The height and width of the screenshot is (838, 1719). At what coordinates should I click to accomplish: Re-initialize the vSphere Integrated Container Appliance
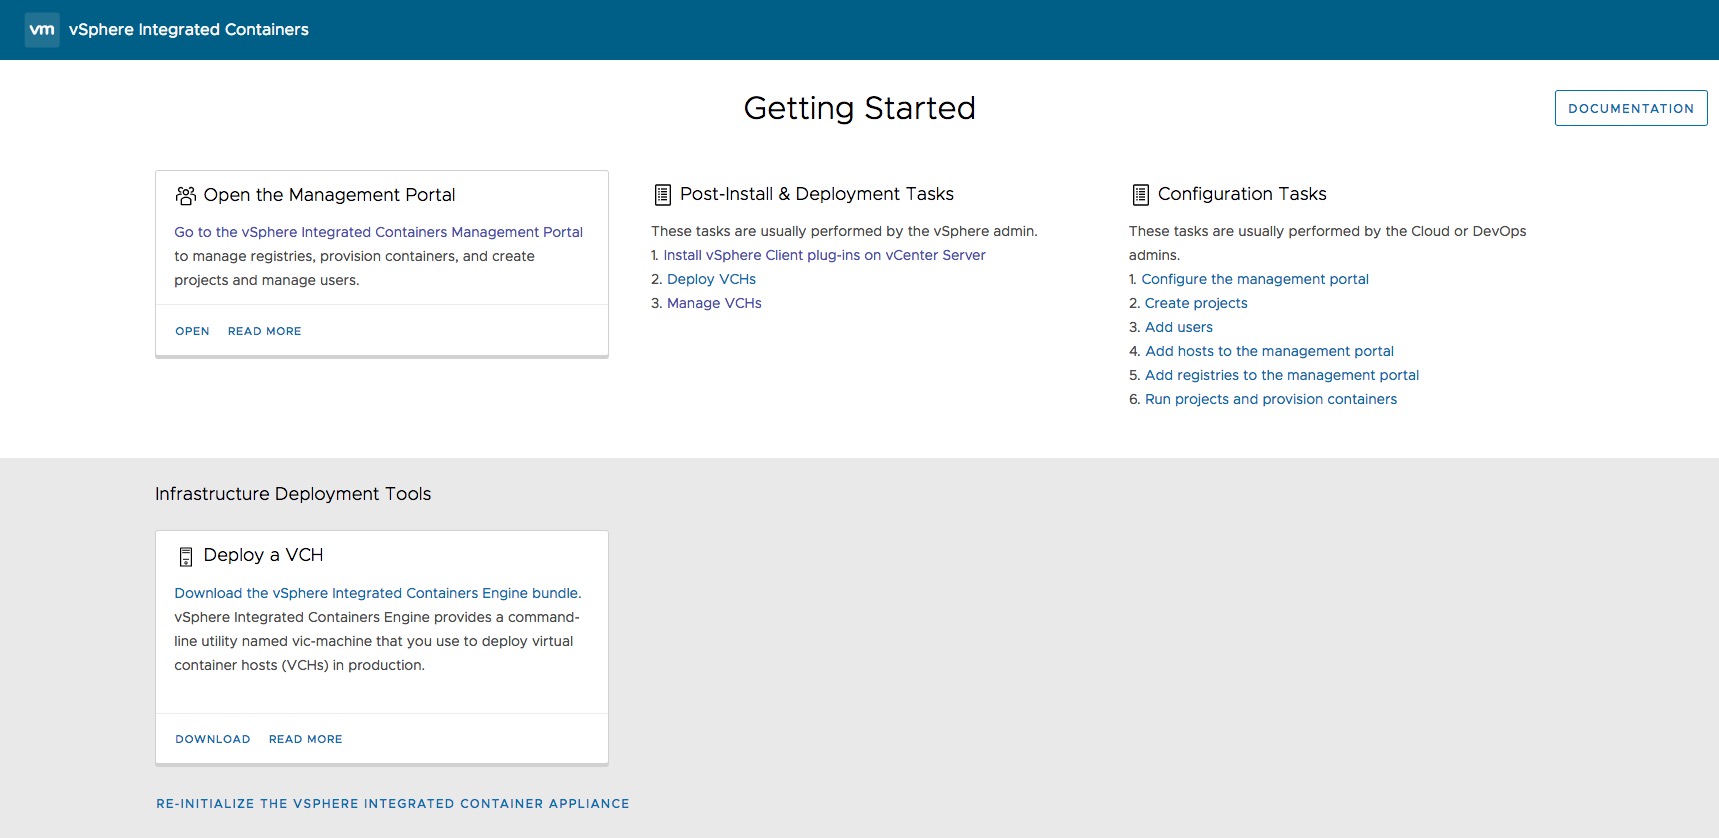pos(393,803)
